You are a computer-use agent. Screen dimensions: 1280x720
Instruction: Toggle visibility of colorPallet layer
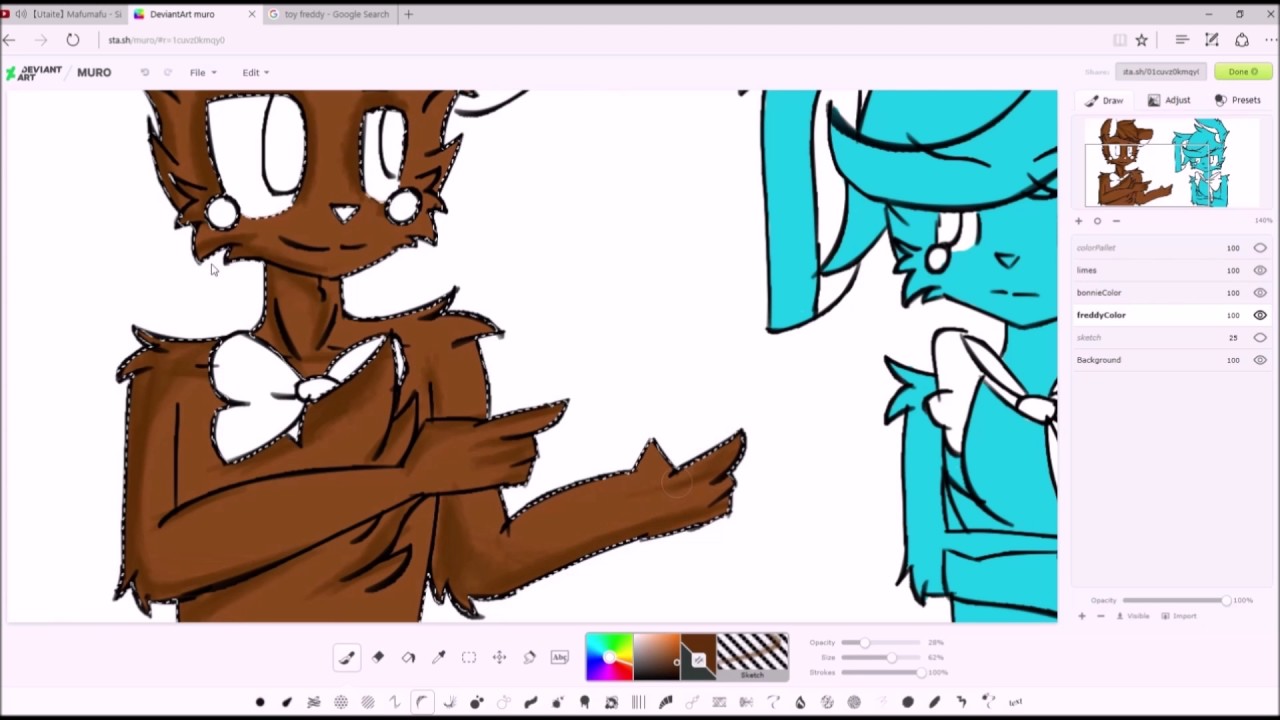click(1260, 248)
